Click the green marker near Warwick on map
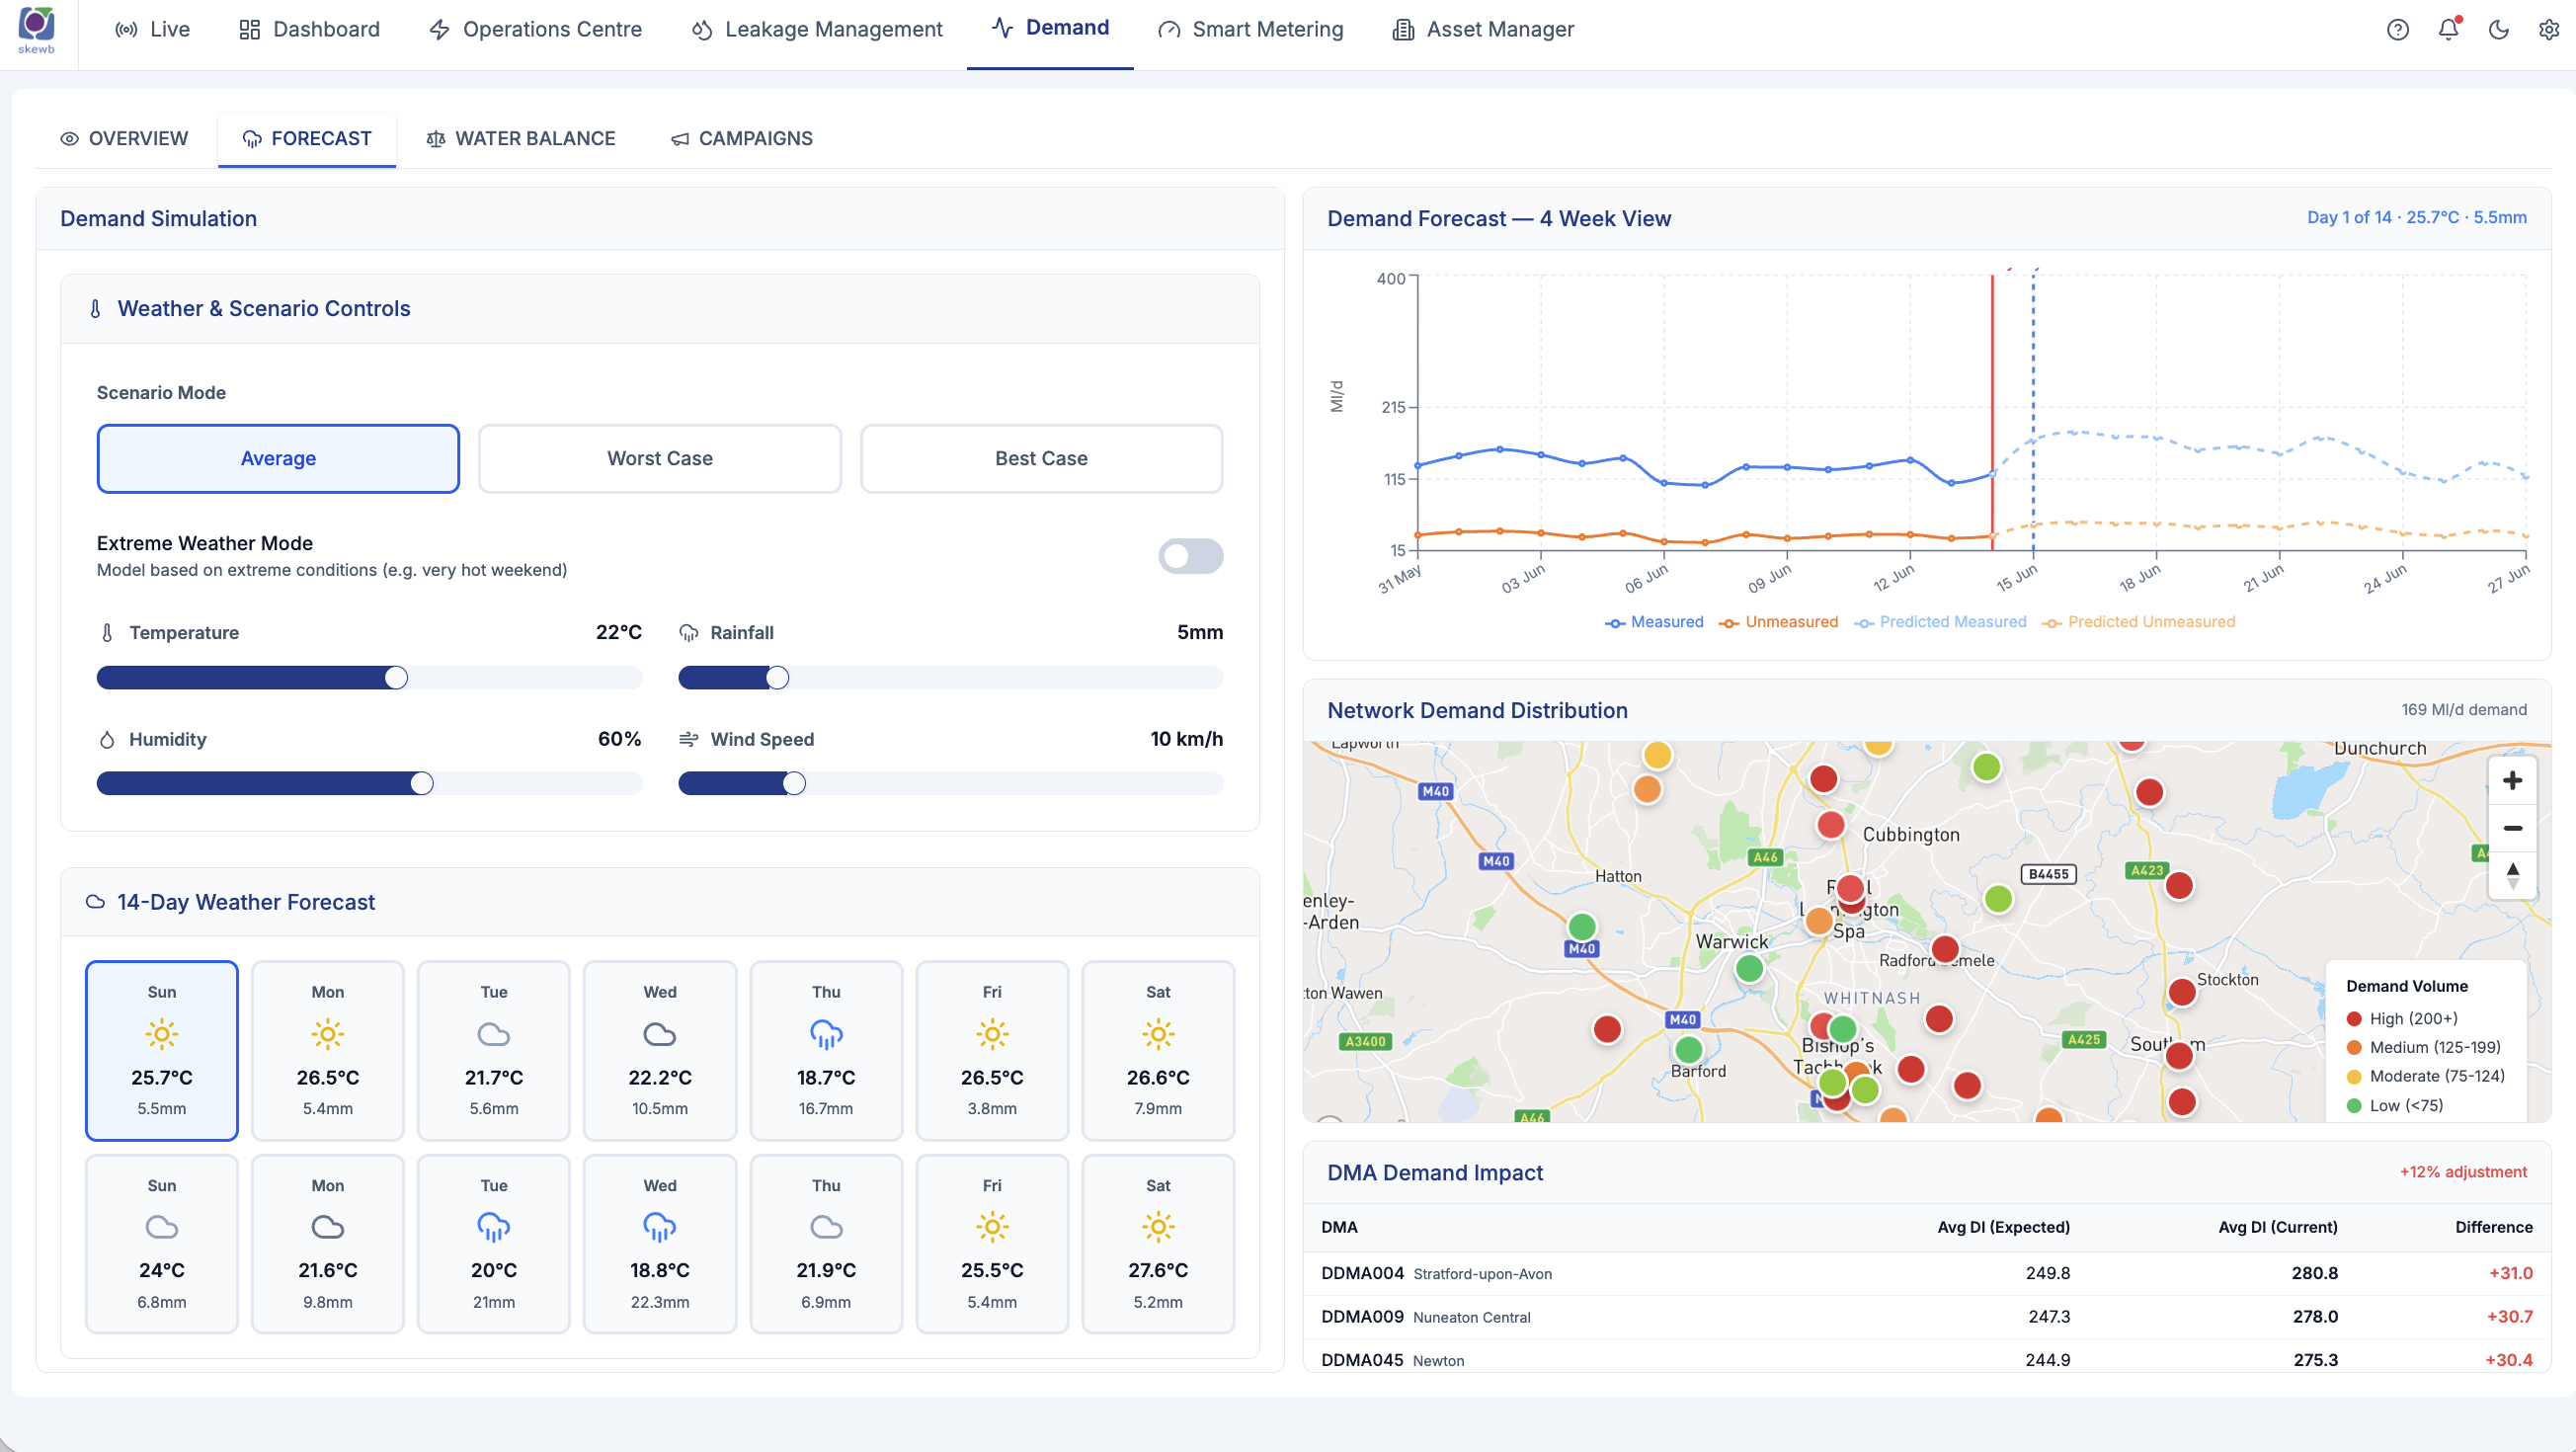Viewport: 2576px width, 1452px height. (x=1749, y=968)
